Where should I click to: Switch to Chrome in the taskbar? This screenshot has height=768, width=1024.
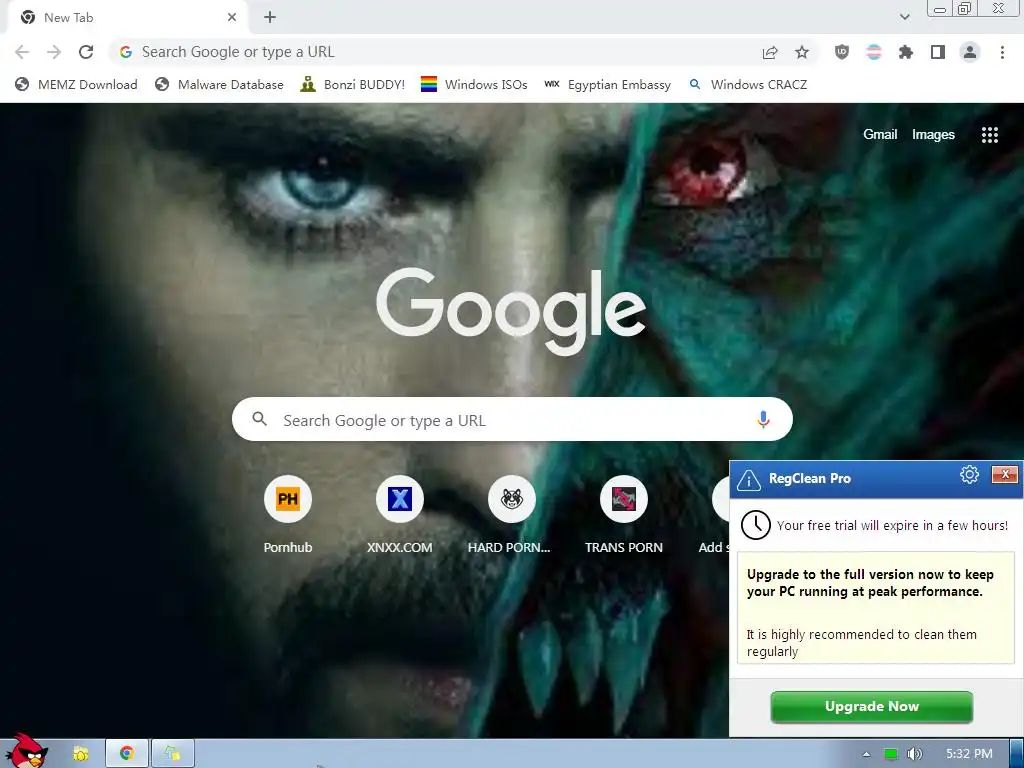(x=127, y=754)
